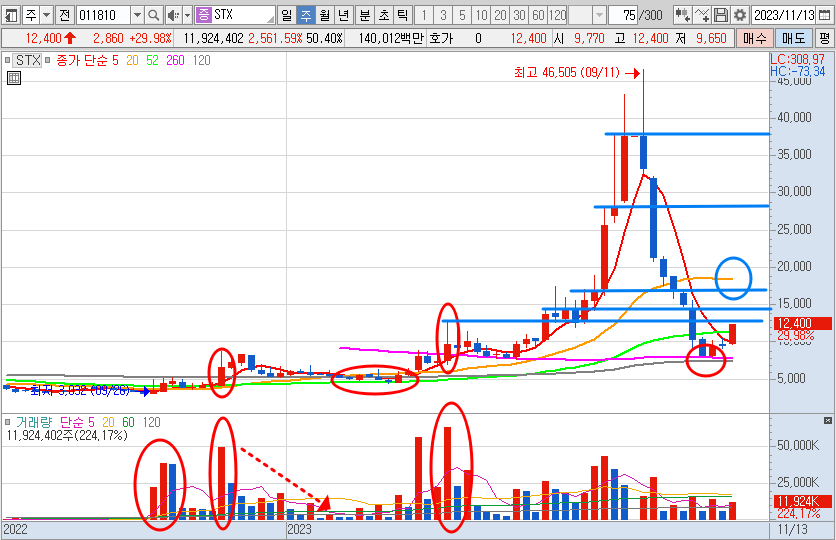Click the 평 button
This screenshot has height=540, width=836.
pos(825,38)
